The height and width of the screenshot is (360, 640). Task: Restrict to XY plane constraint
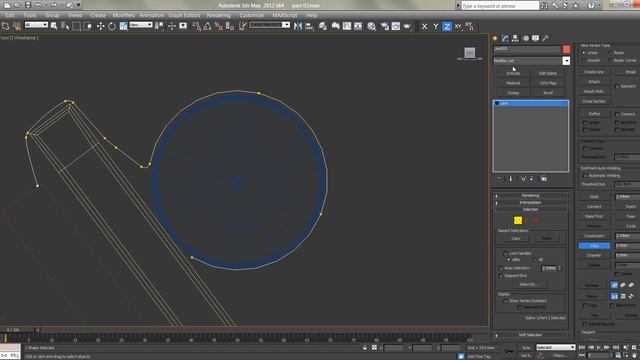pos(458,27)
